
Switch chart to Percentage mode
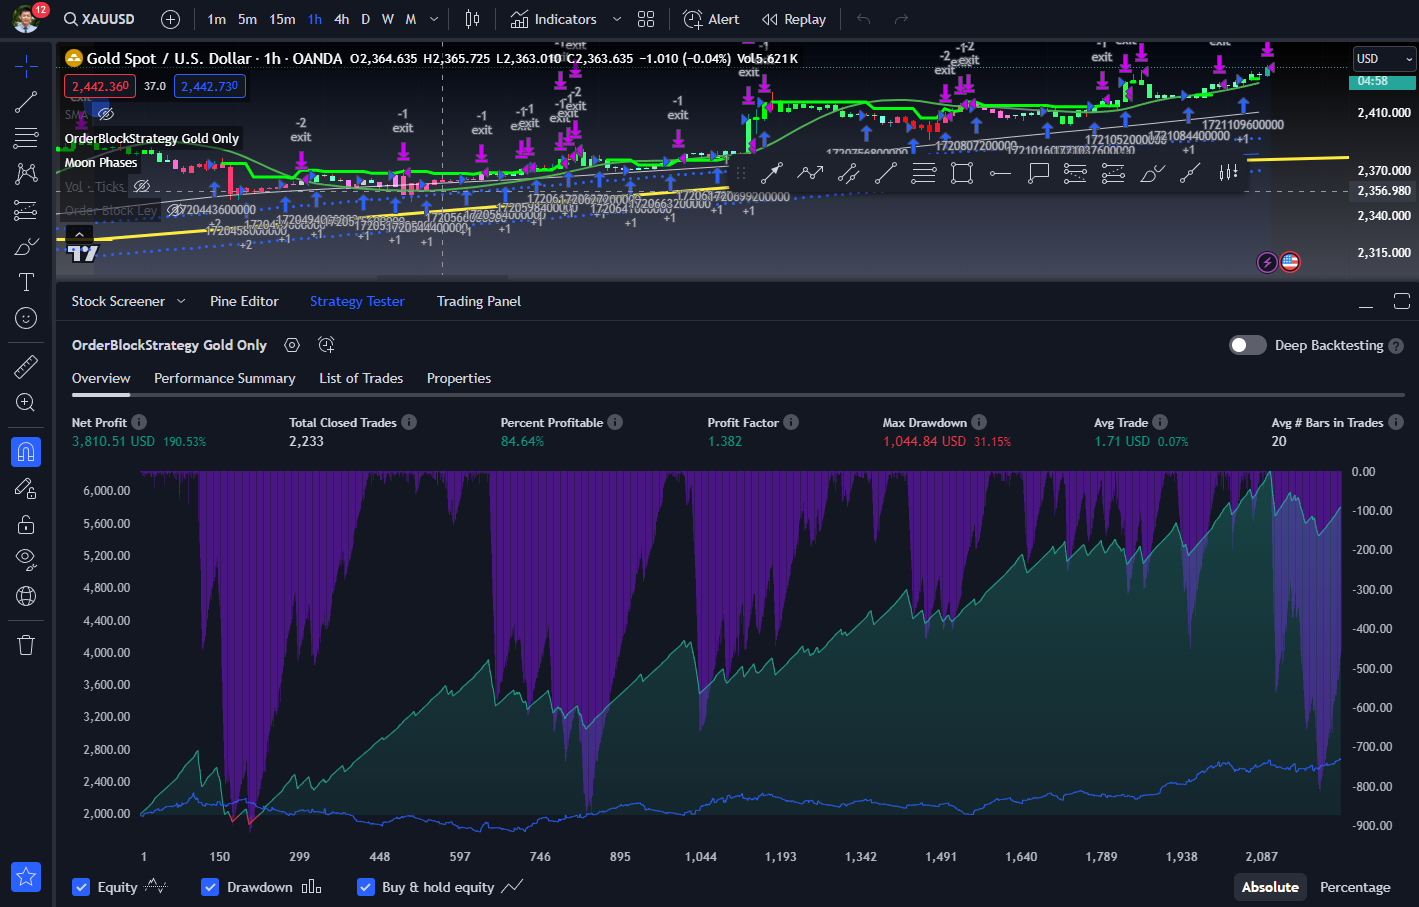pos(1354,887)
